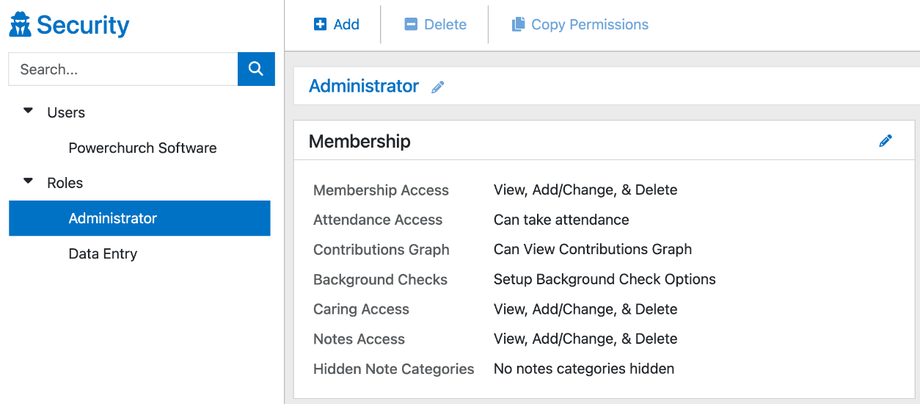Click 'Can View Contributions Graph' value

click(x=593, y=249)
